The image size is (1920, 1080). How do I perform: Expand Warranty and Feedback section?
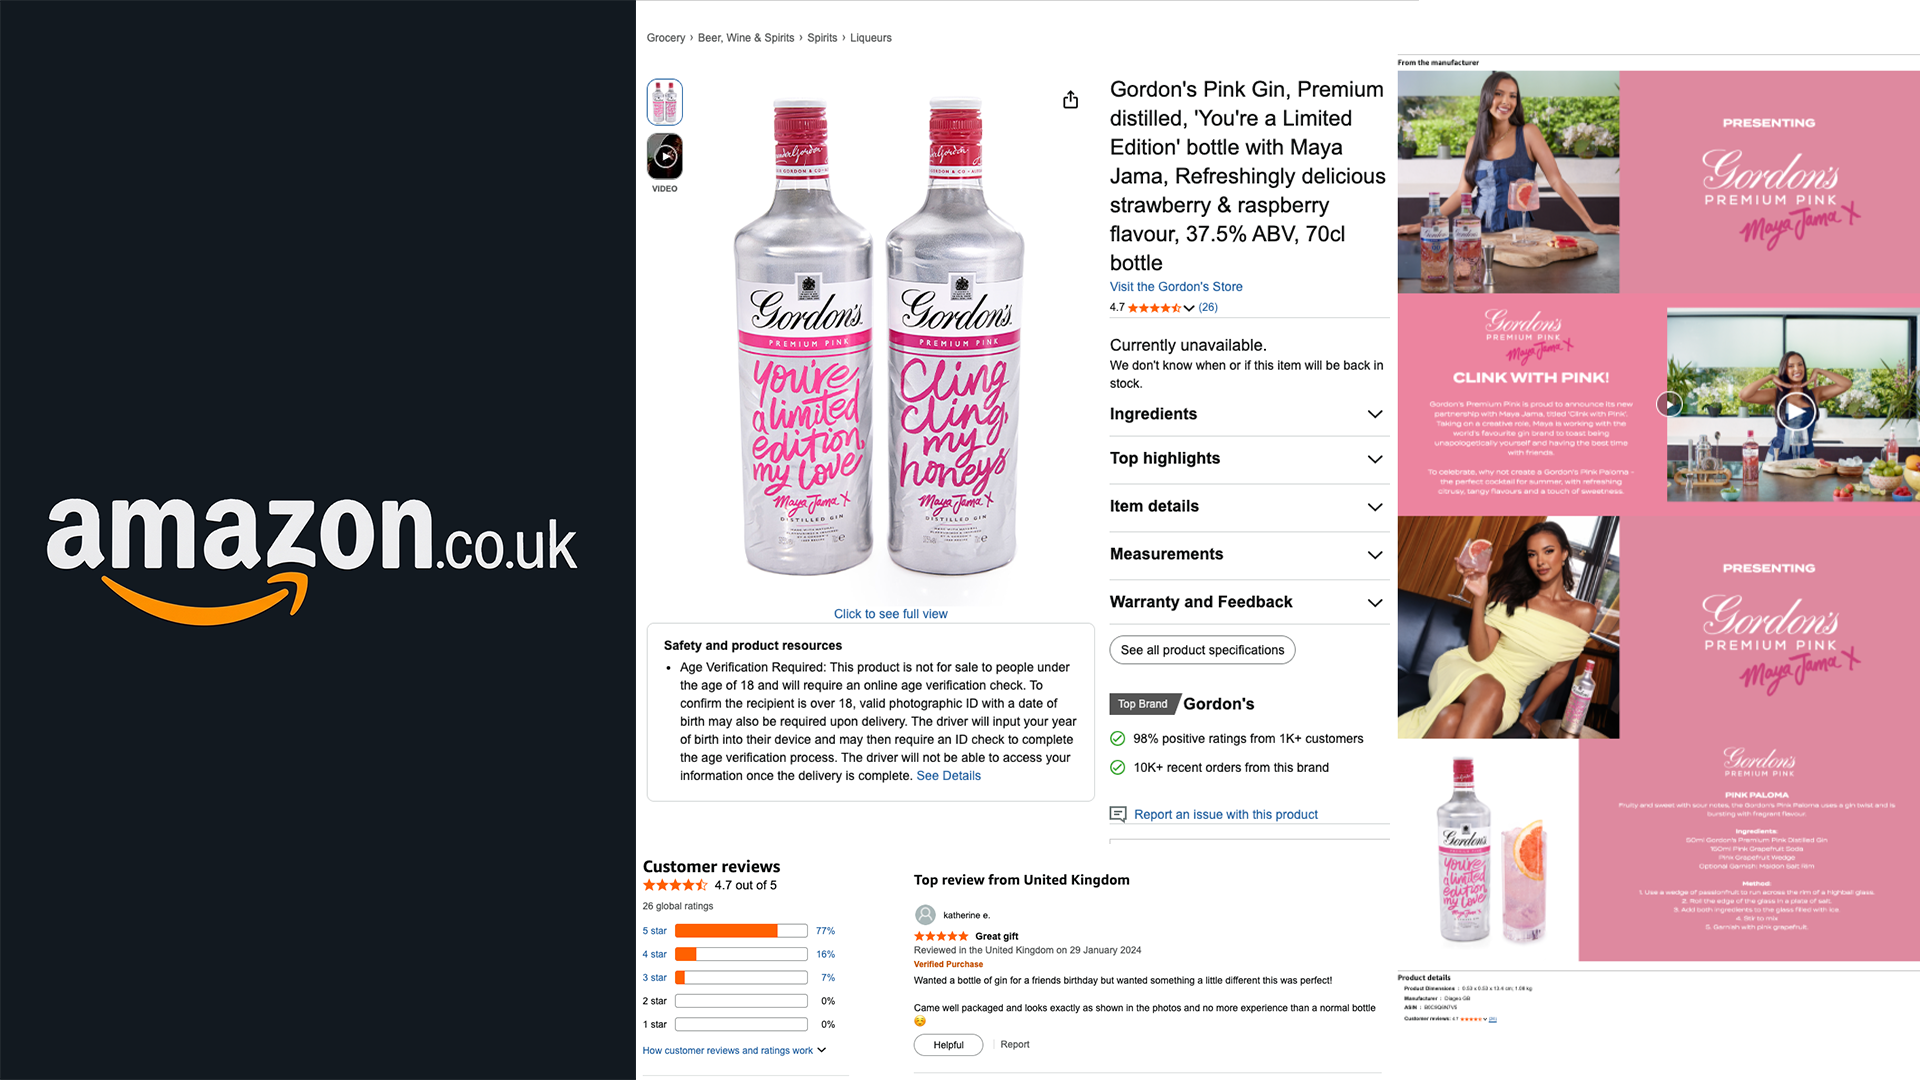pos(1248,602)
